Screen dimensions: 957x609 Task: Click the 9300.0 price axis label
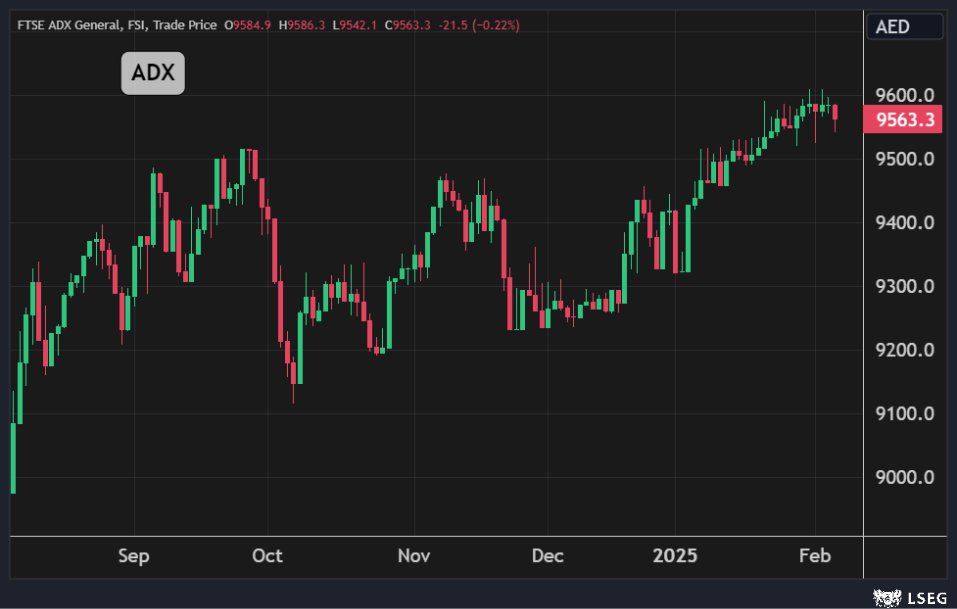(x=905, y=286)
